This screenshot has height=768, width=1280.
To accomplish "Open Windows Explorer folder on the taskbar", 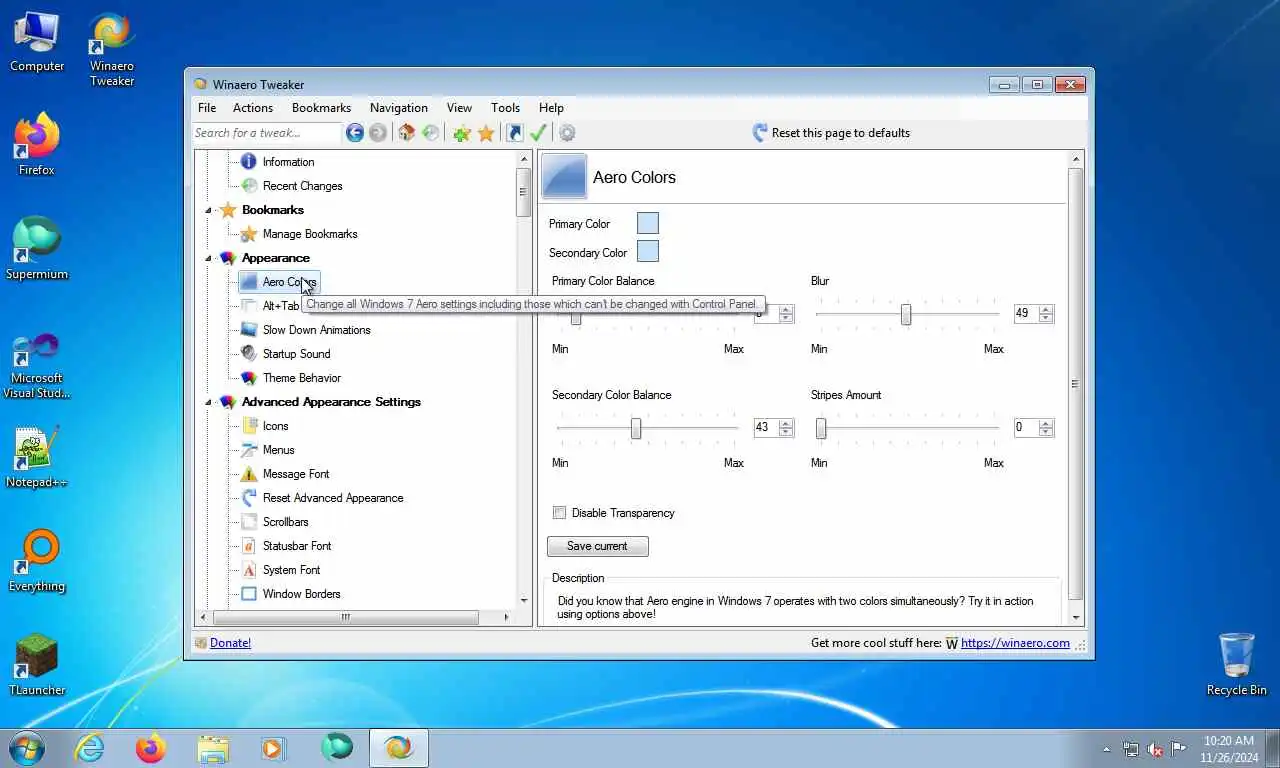I will [212, 748].
